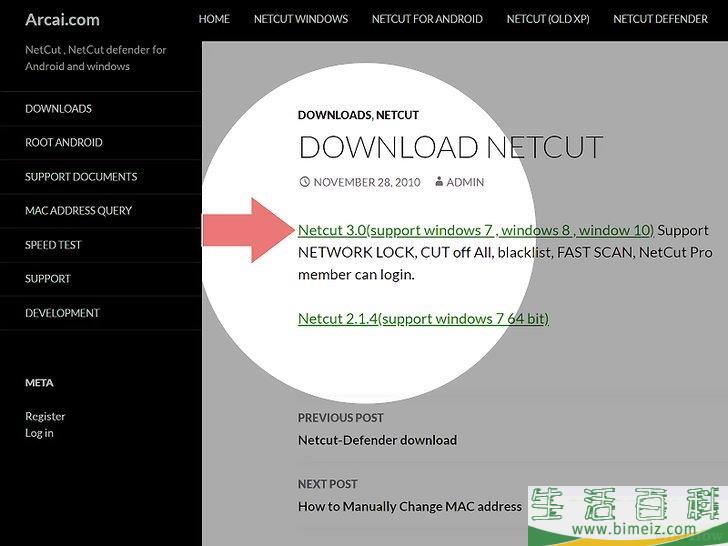Select ROOT ANDROID in the sidebar
This screenshot has width=728, height=546.
click(64, 143)
